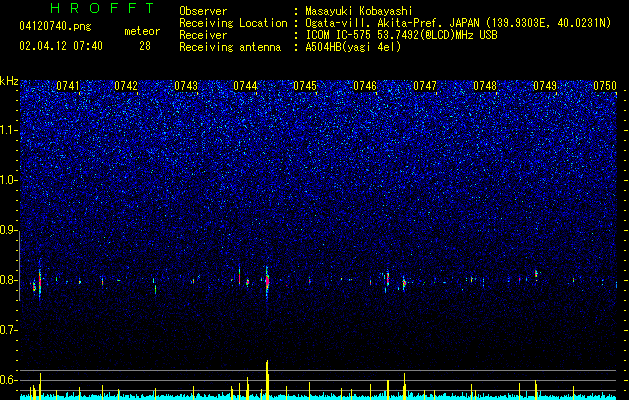
Task: Click the Receiving antenna label
Action: pyautogui.click(x=230, y=47)
